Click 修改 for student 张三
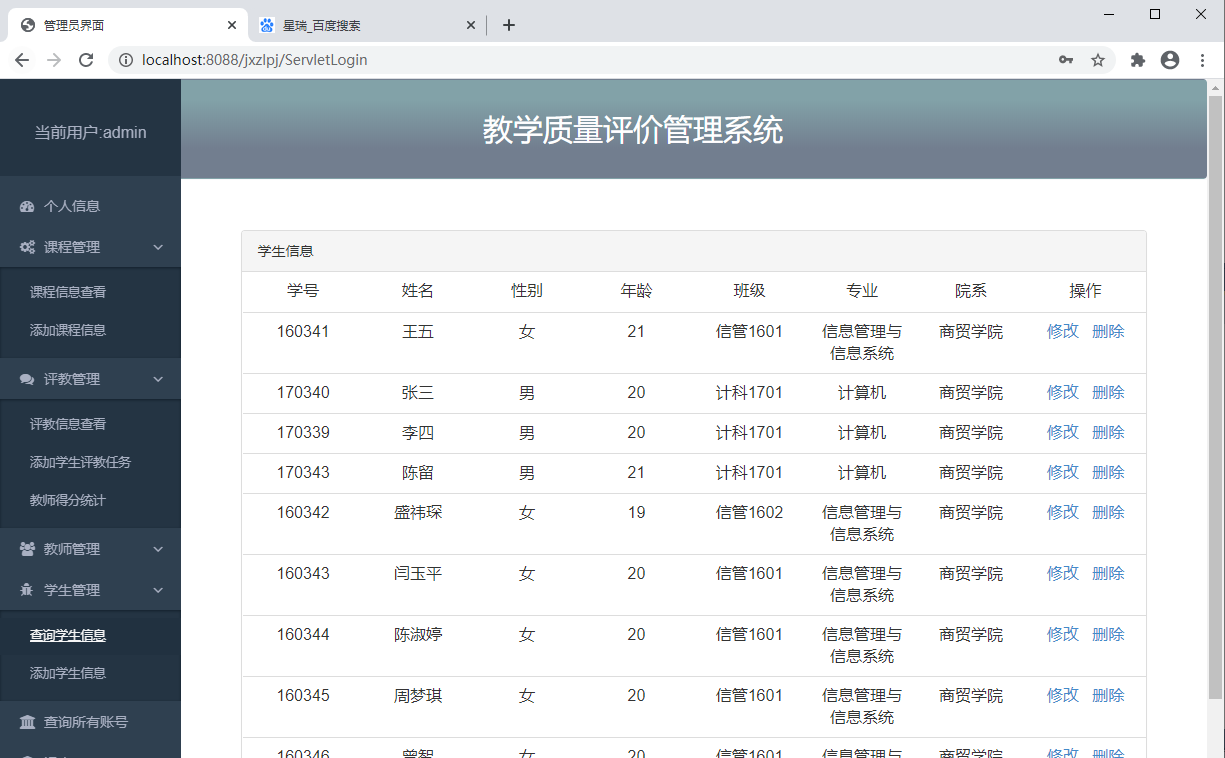 [x=1063, y=392]
